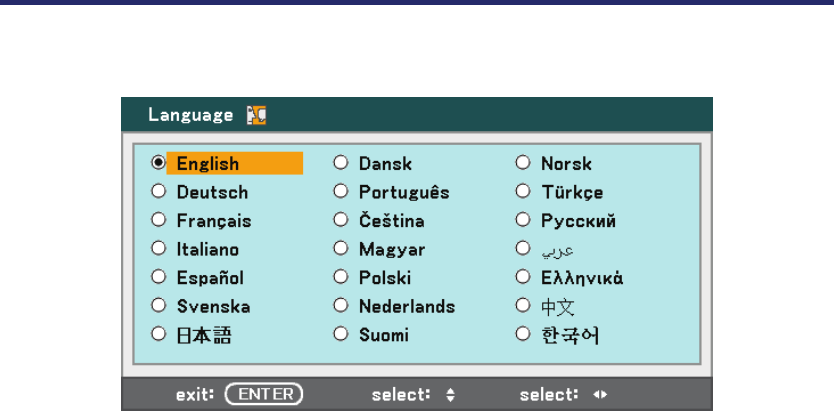
Task: Choose the Korean 한국어 option
Action: click(523, 335)
